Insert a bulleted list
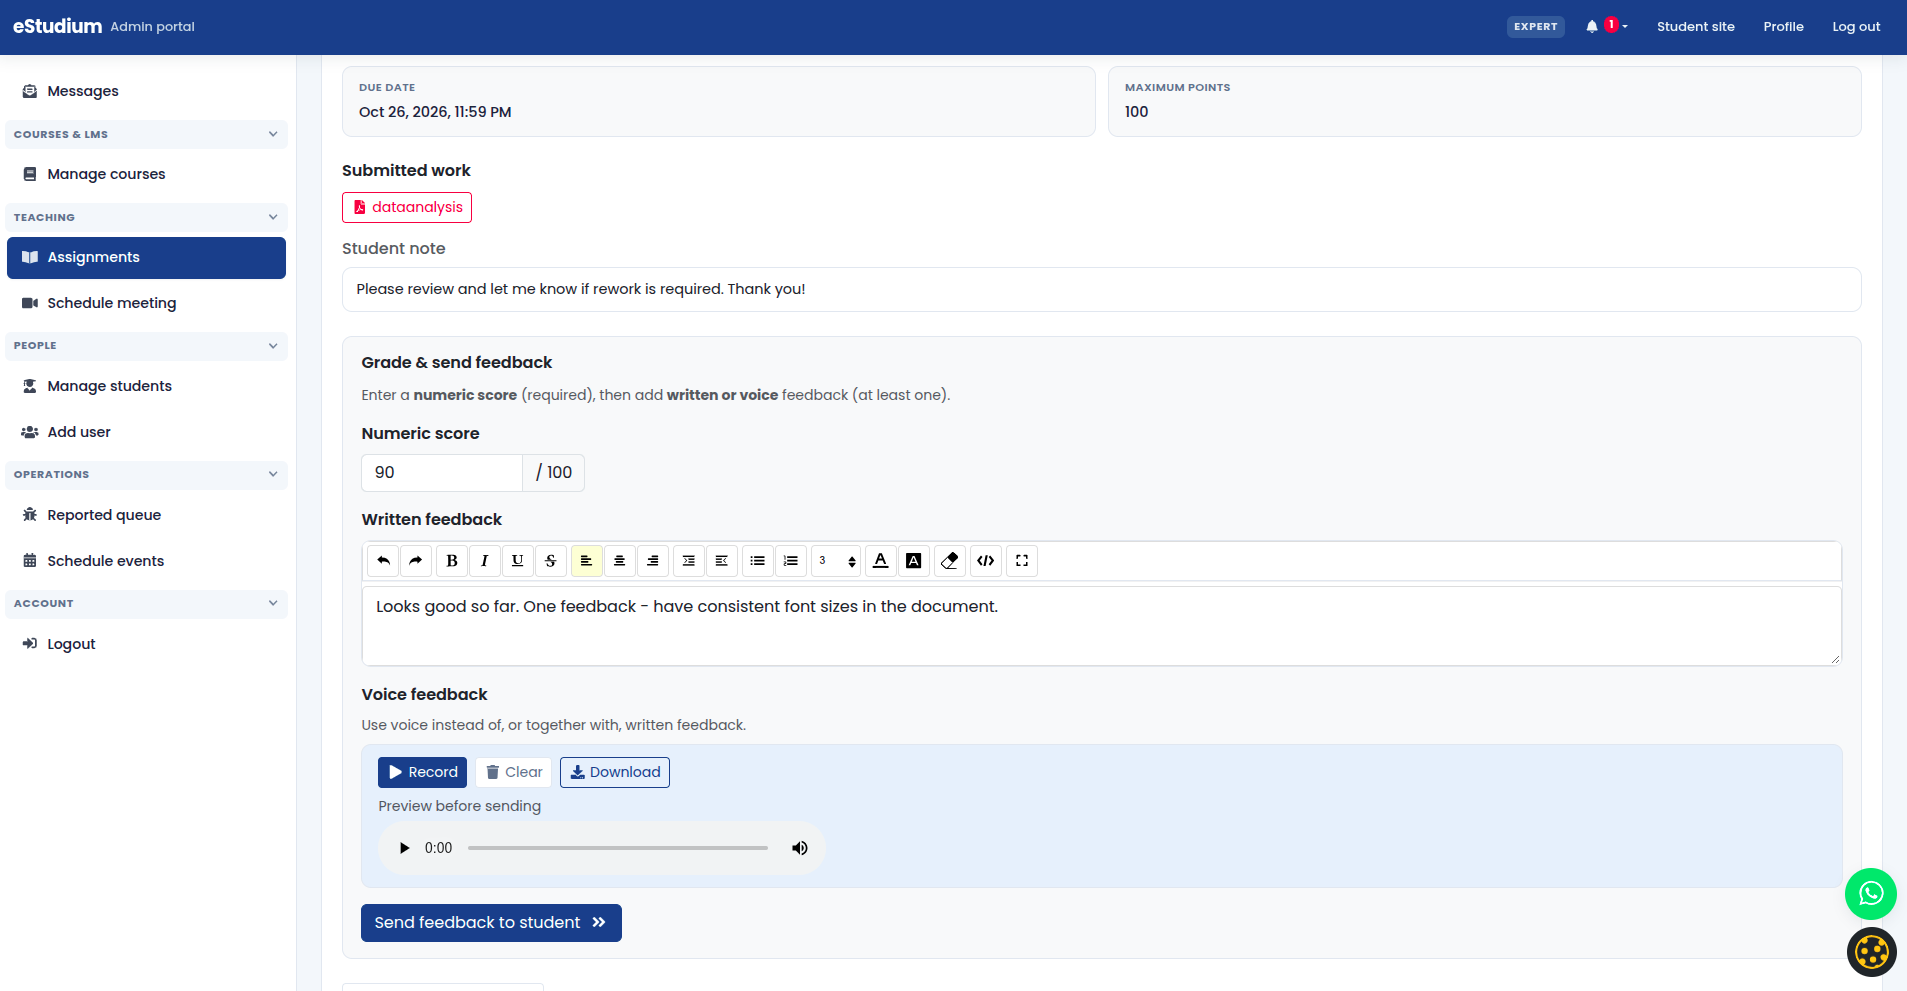1907x991 pixels. click(758, 561)
